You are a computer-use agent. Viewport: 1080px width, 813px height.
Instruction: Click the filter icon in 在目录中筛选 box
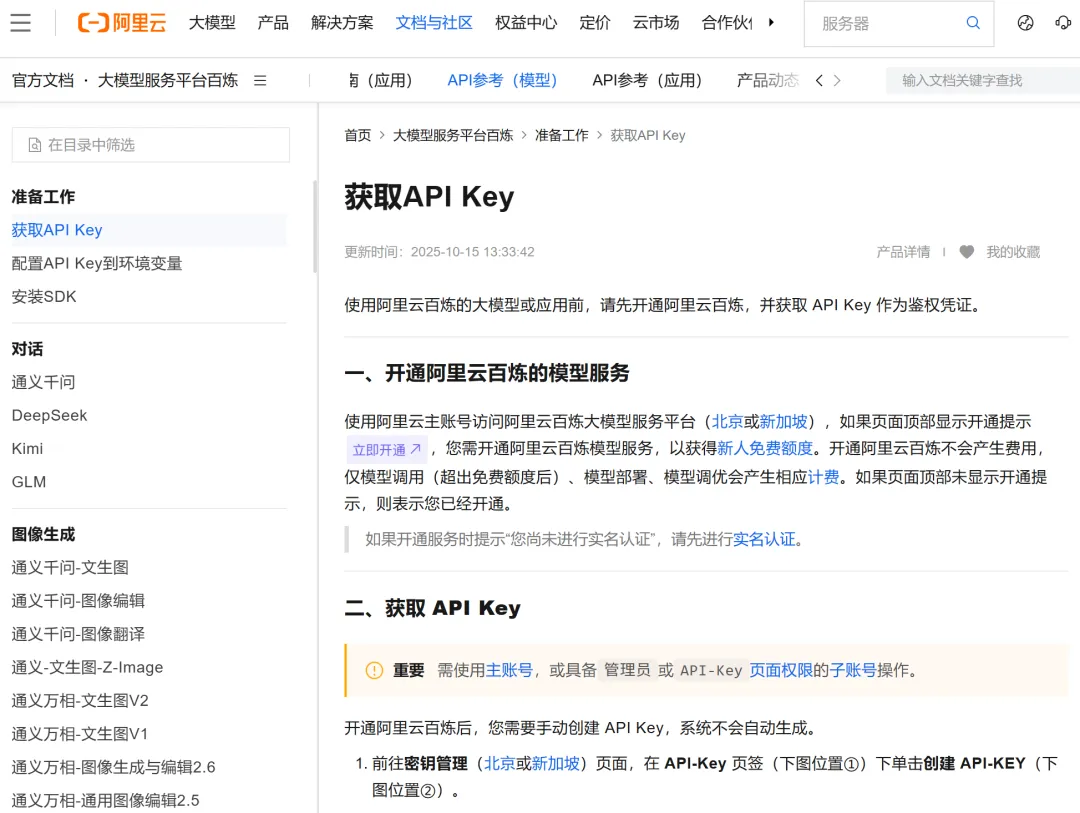tap(34, 145)
